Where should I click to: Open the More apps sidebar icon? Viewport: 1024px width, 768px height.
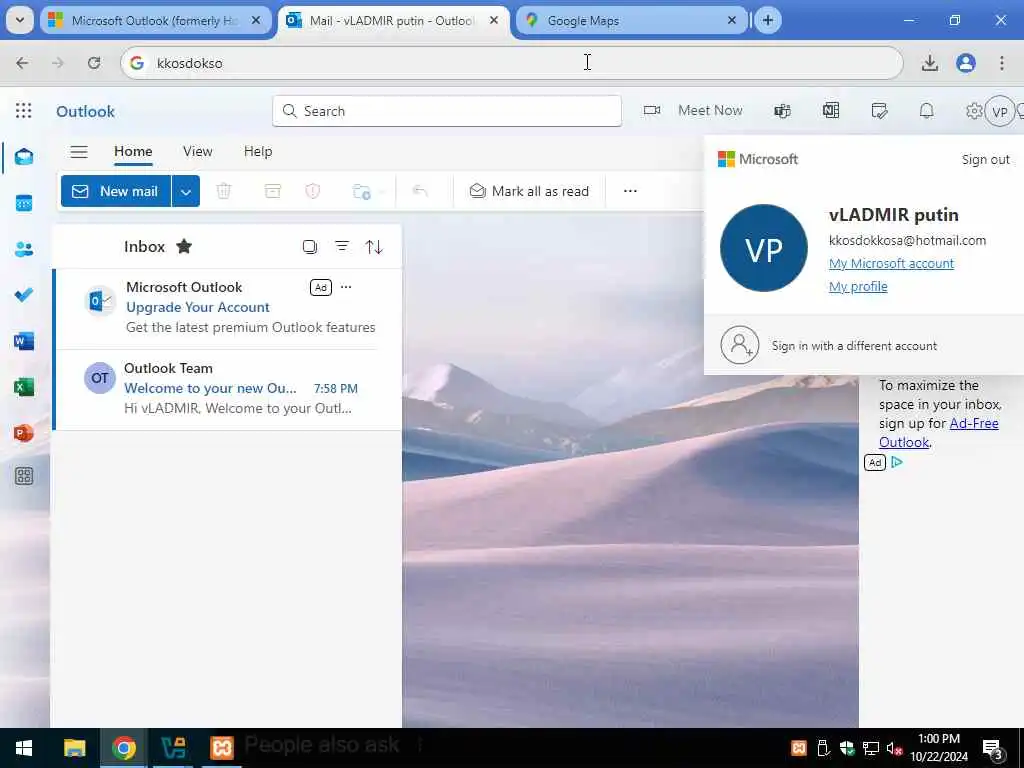point(24,476)
